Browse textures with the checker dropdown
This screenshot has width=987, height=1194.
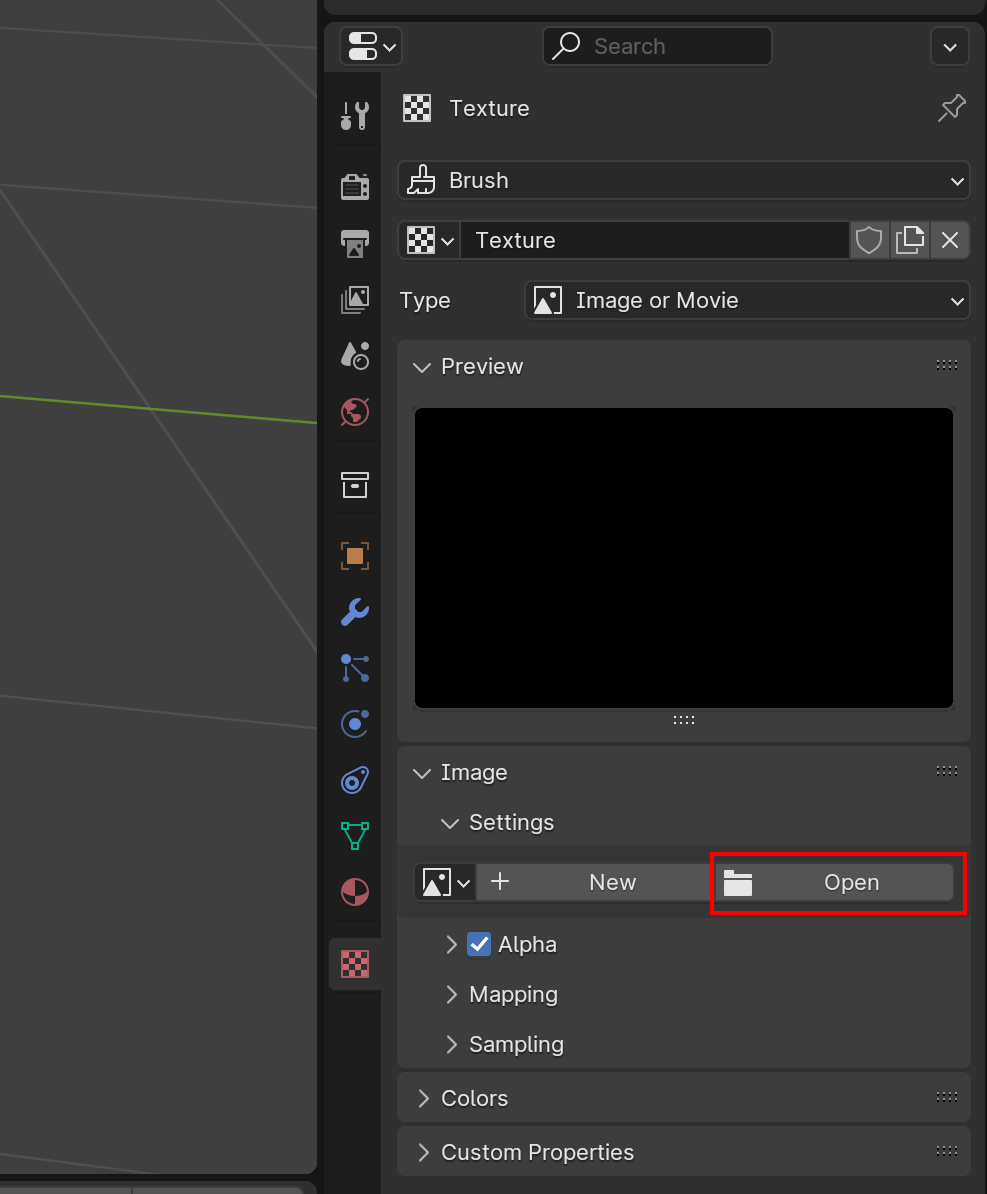tap(430, 241)
